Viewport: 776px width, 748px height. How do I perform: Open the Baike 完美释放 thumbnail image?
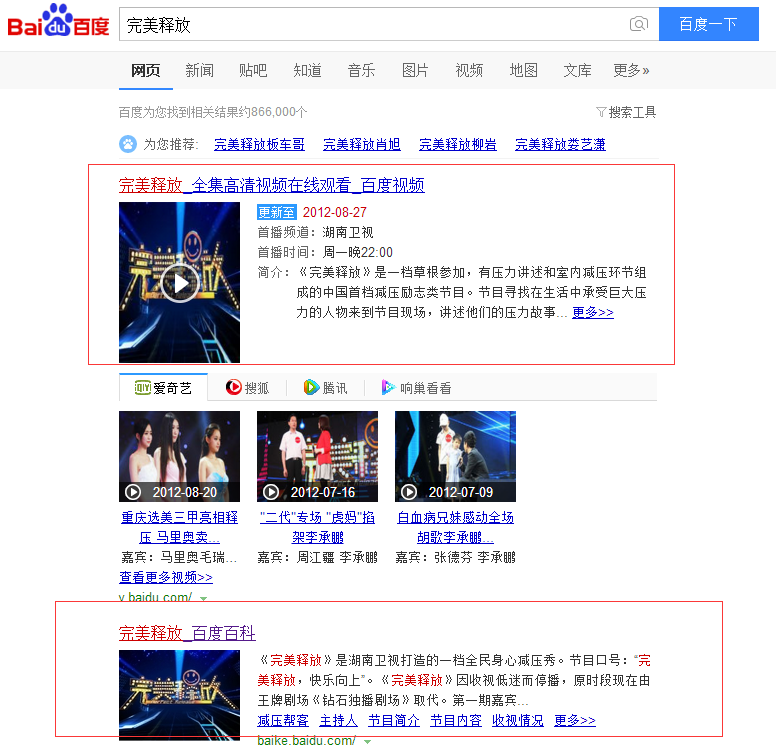[179, 695]
